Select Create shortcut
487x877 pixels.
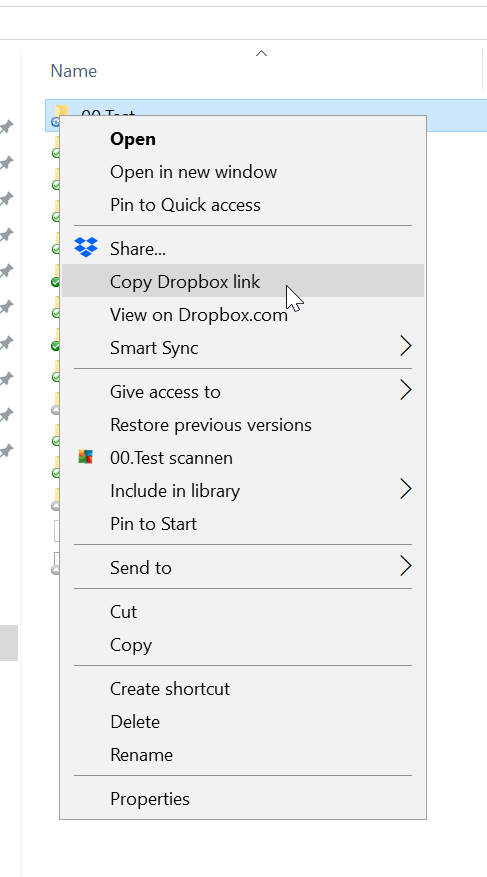tap(243, 689)
